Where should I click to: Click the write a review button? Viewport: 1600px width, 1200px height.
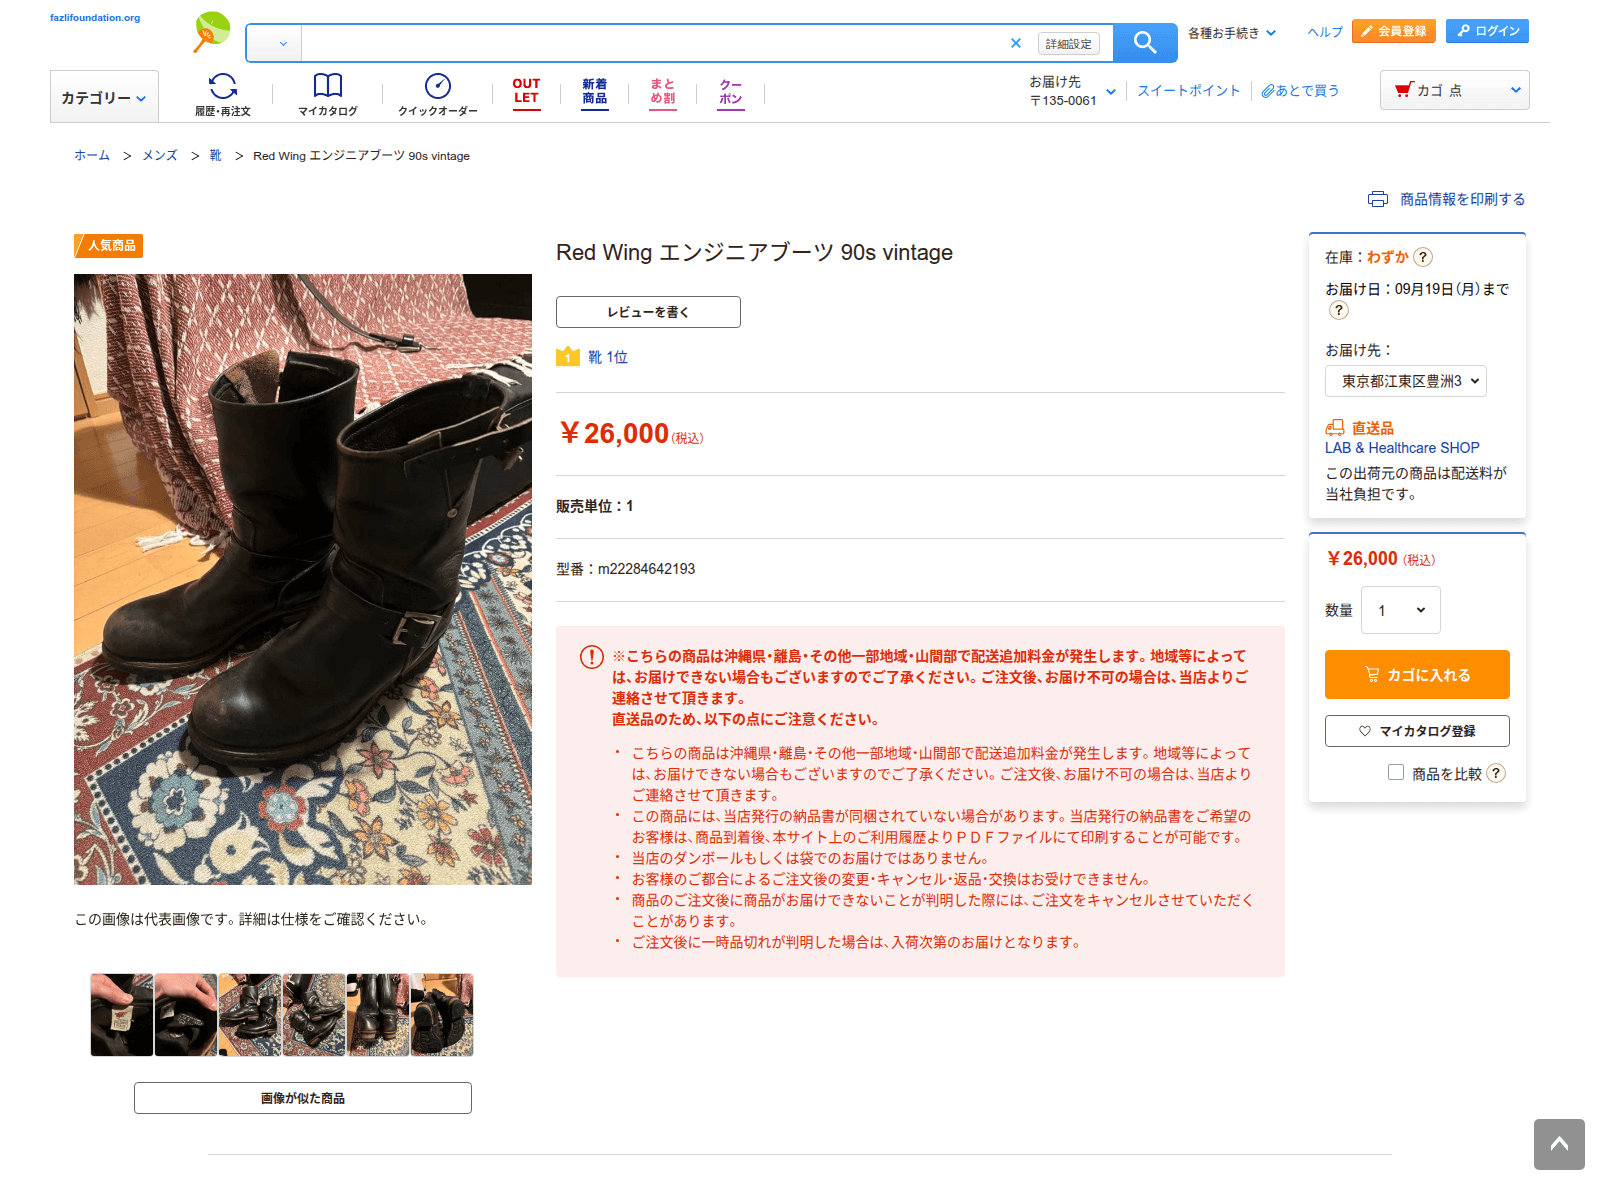click(648, 312)
